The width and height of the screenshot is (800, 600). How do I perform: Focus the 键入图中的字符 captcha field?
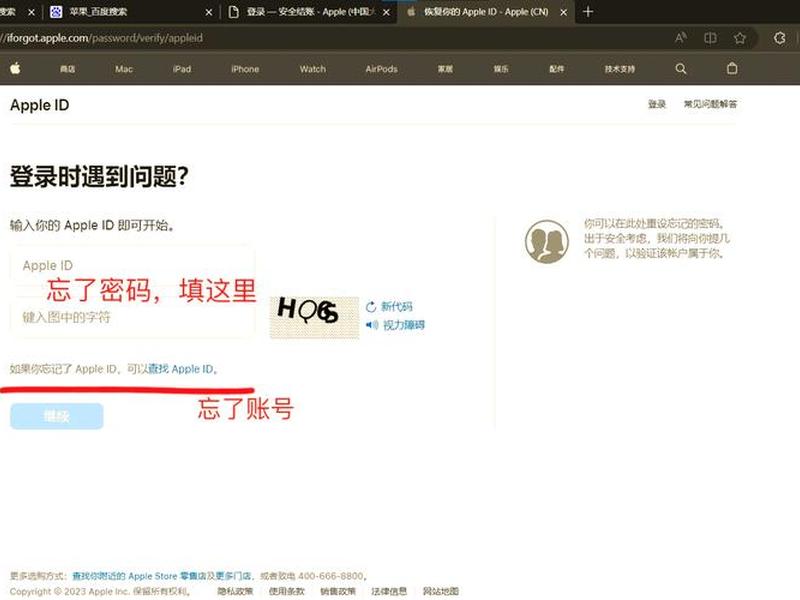pyautogui.click(x=132, y=317)
